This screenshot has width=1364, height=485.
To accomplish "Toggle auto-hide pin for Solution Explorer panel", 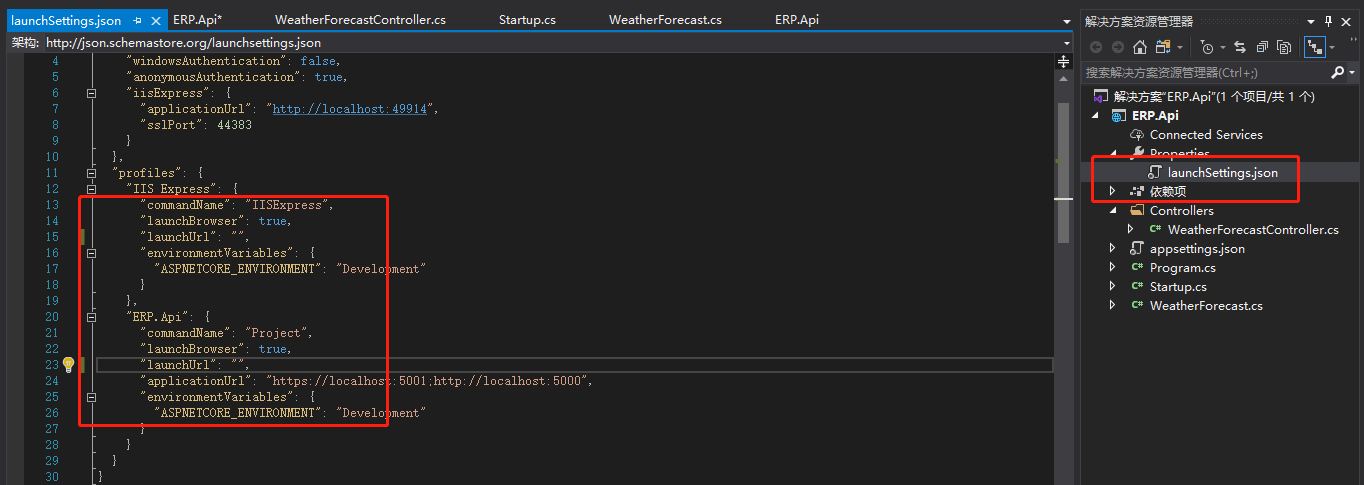I will point(1329,21).
